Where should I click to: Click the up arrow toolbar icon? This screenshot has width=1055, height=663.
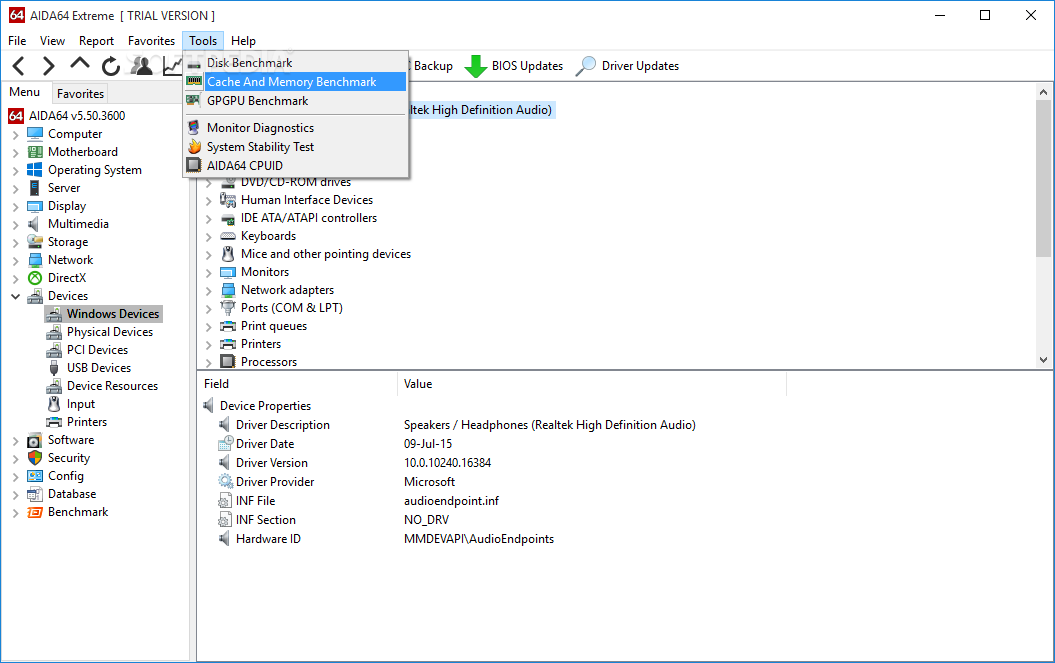click(80, 64)
